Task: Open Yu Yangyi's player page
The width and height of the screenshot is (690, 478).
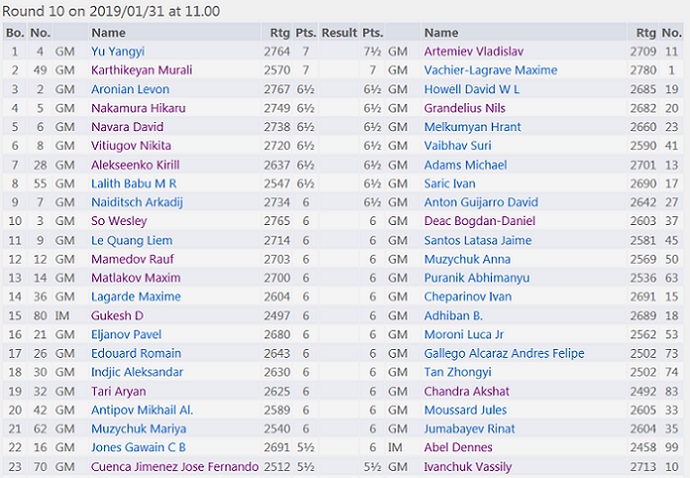Action: [119, 51]
